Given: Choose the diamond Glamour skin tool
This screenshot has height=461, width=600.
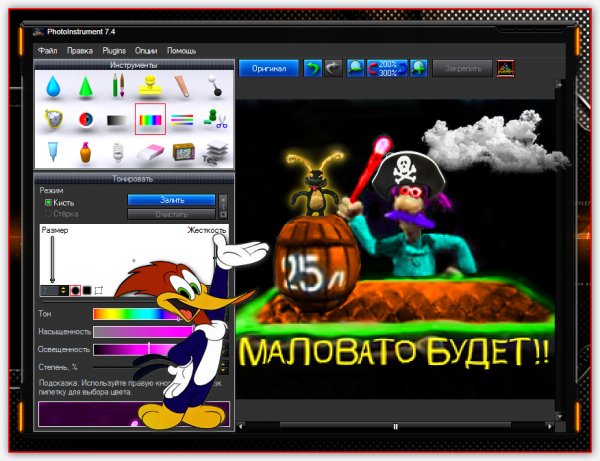Looking at the screenshot, I should pos(53,119).
